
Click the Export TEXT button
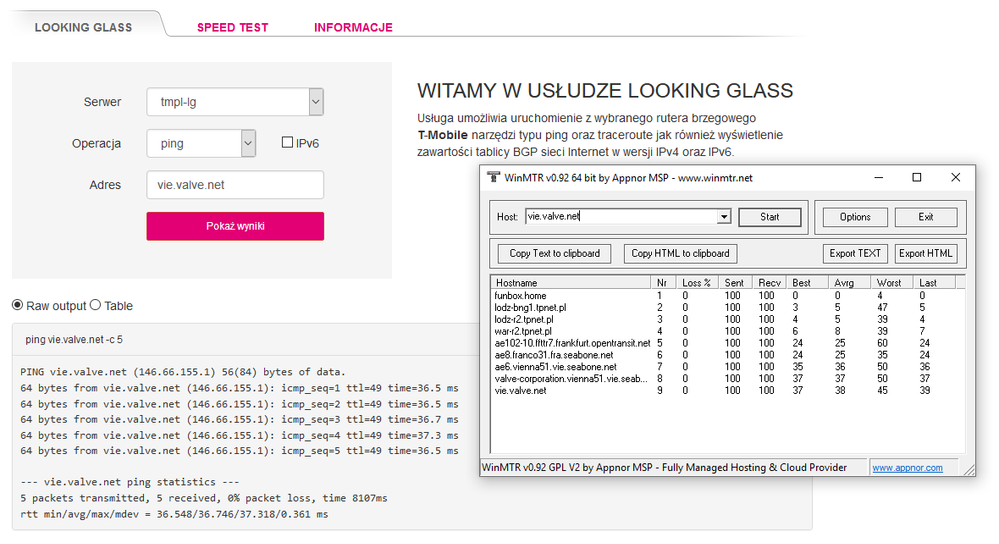pos(855,254)
